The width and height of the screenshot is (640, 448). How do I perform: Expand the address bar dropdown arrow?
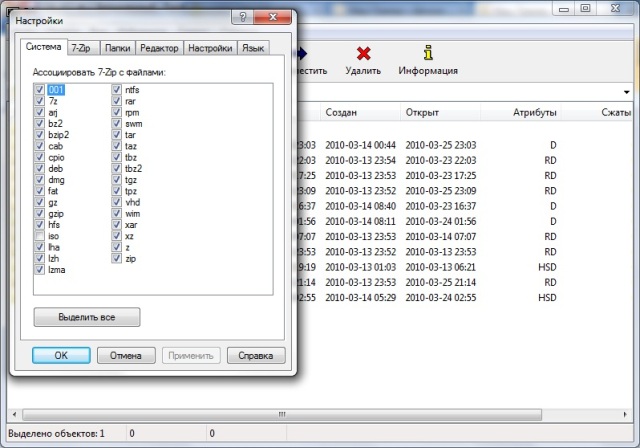click(x=627, y=92)
